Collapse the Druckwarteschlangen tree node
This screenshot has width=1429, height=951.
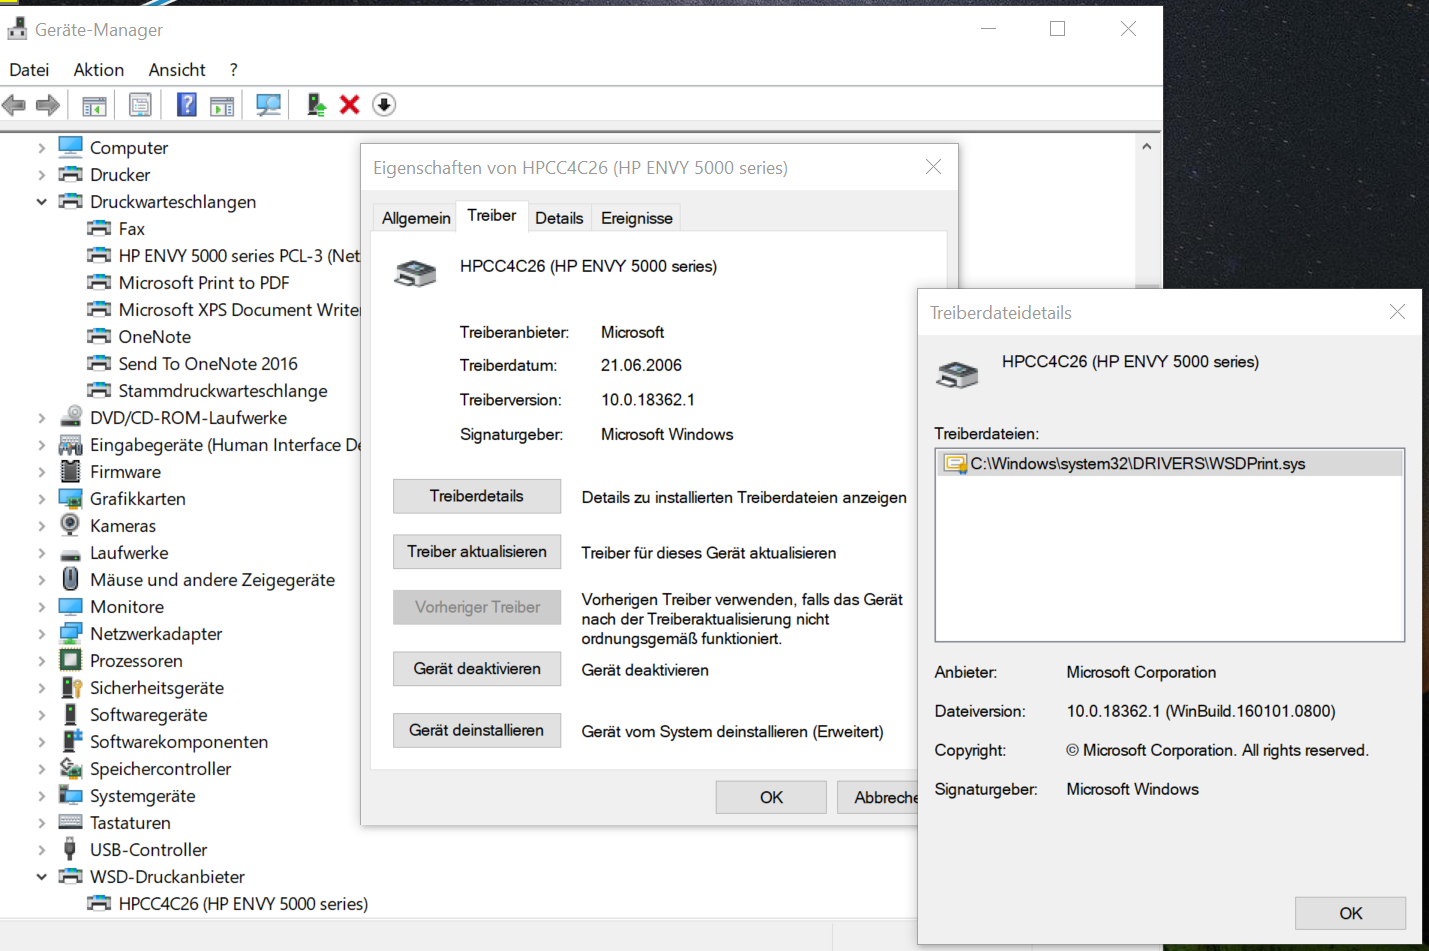click(x=41, y=202)
